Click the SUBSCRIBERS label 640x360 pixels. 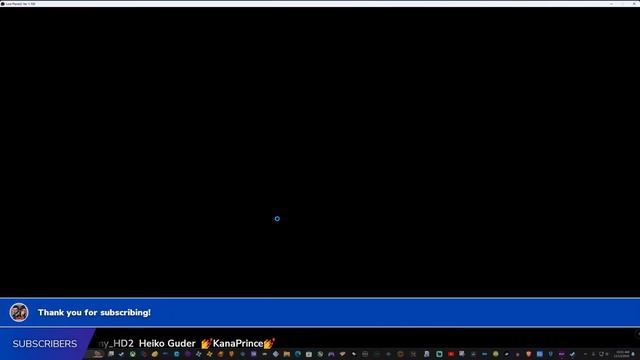pyautogui.click(x=44, y=344)
